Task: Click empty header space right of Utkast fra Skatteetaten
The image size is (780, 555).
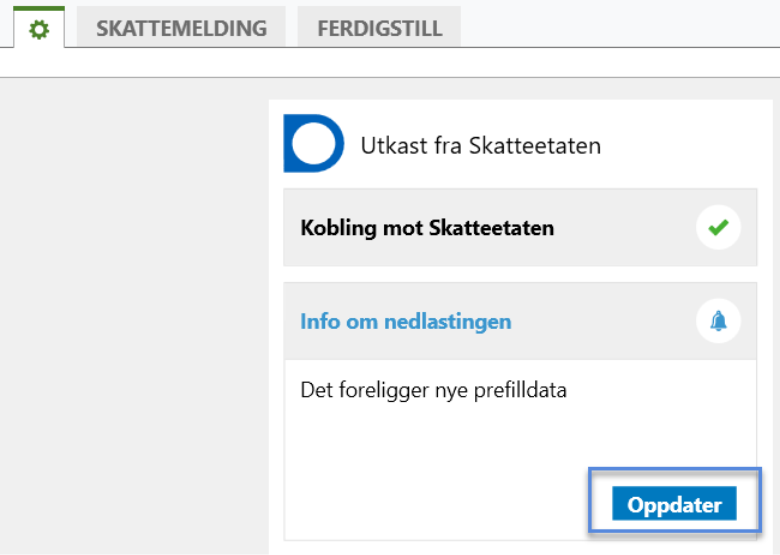Action: pos(680,146)
